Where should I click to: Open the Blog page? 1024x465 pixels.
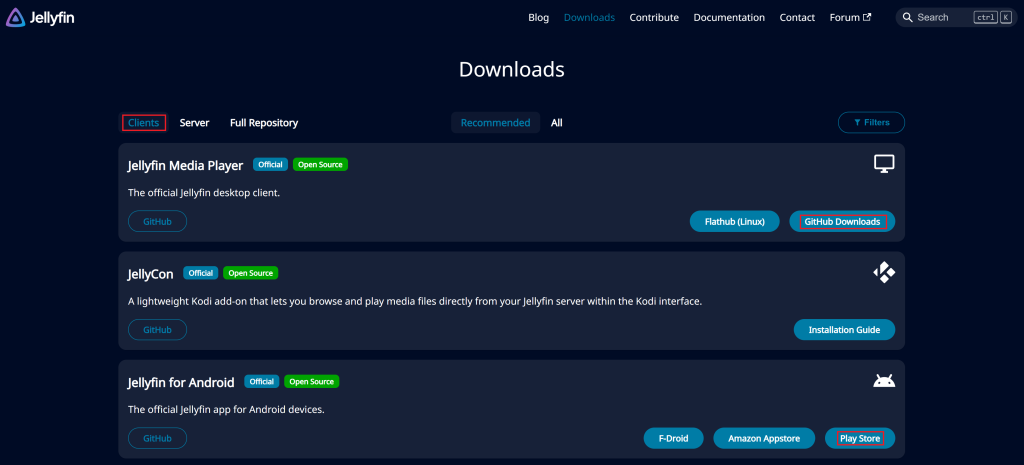pyautogui.click(x=539, y=18)
